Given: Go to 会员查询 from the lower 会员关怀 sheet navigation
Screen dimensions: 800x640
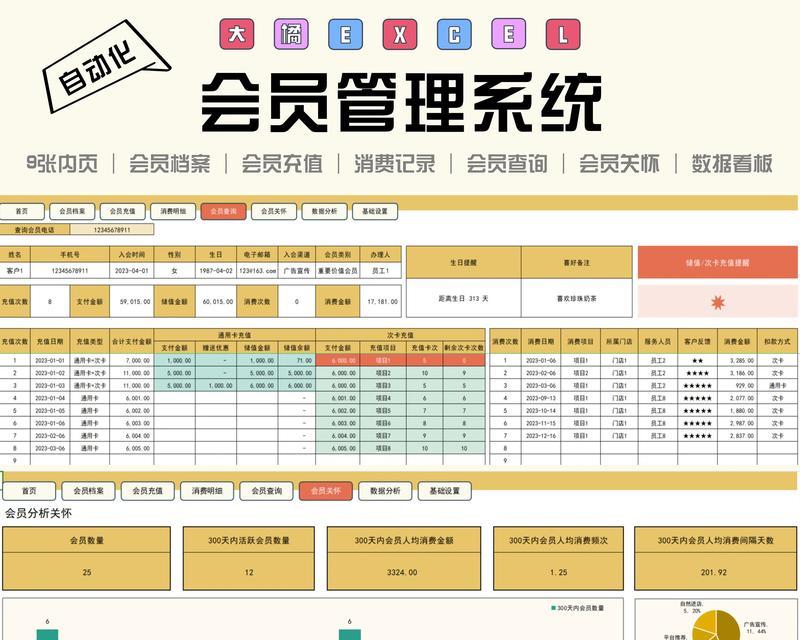Looking at the screenshot, I should coord(266,491).
